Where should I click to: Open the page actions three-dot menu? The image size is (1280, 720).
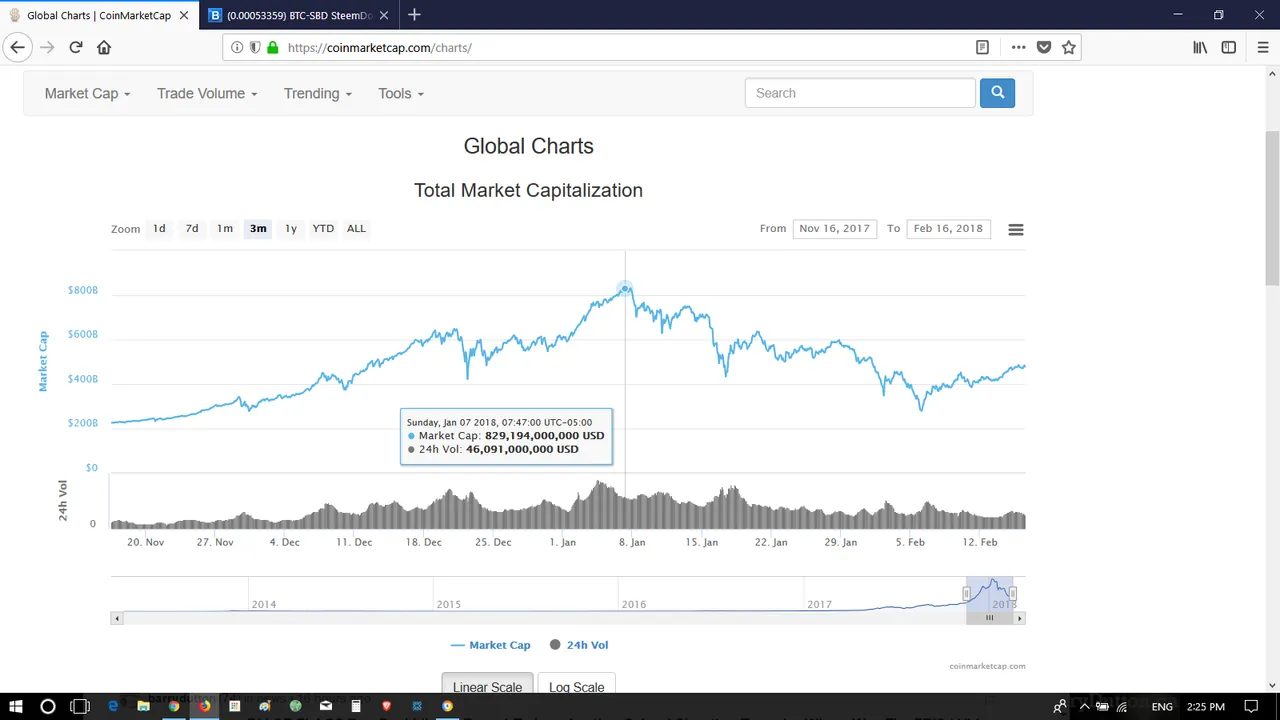(x=1018, y=47)
